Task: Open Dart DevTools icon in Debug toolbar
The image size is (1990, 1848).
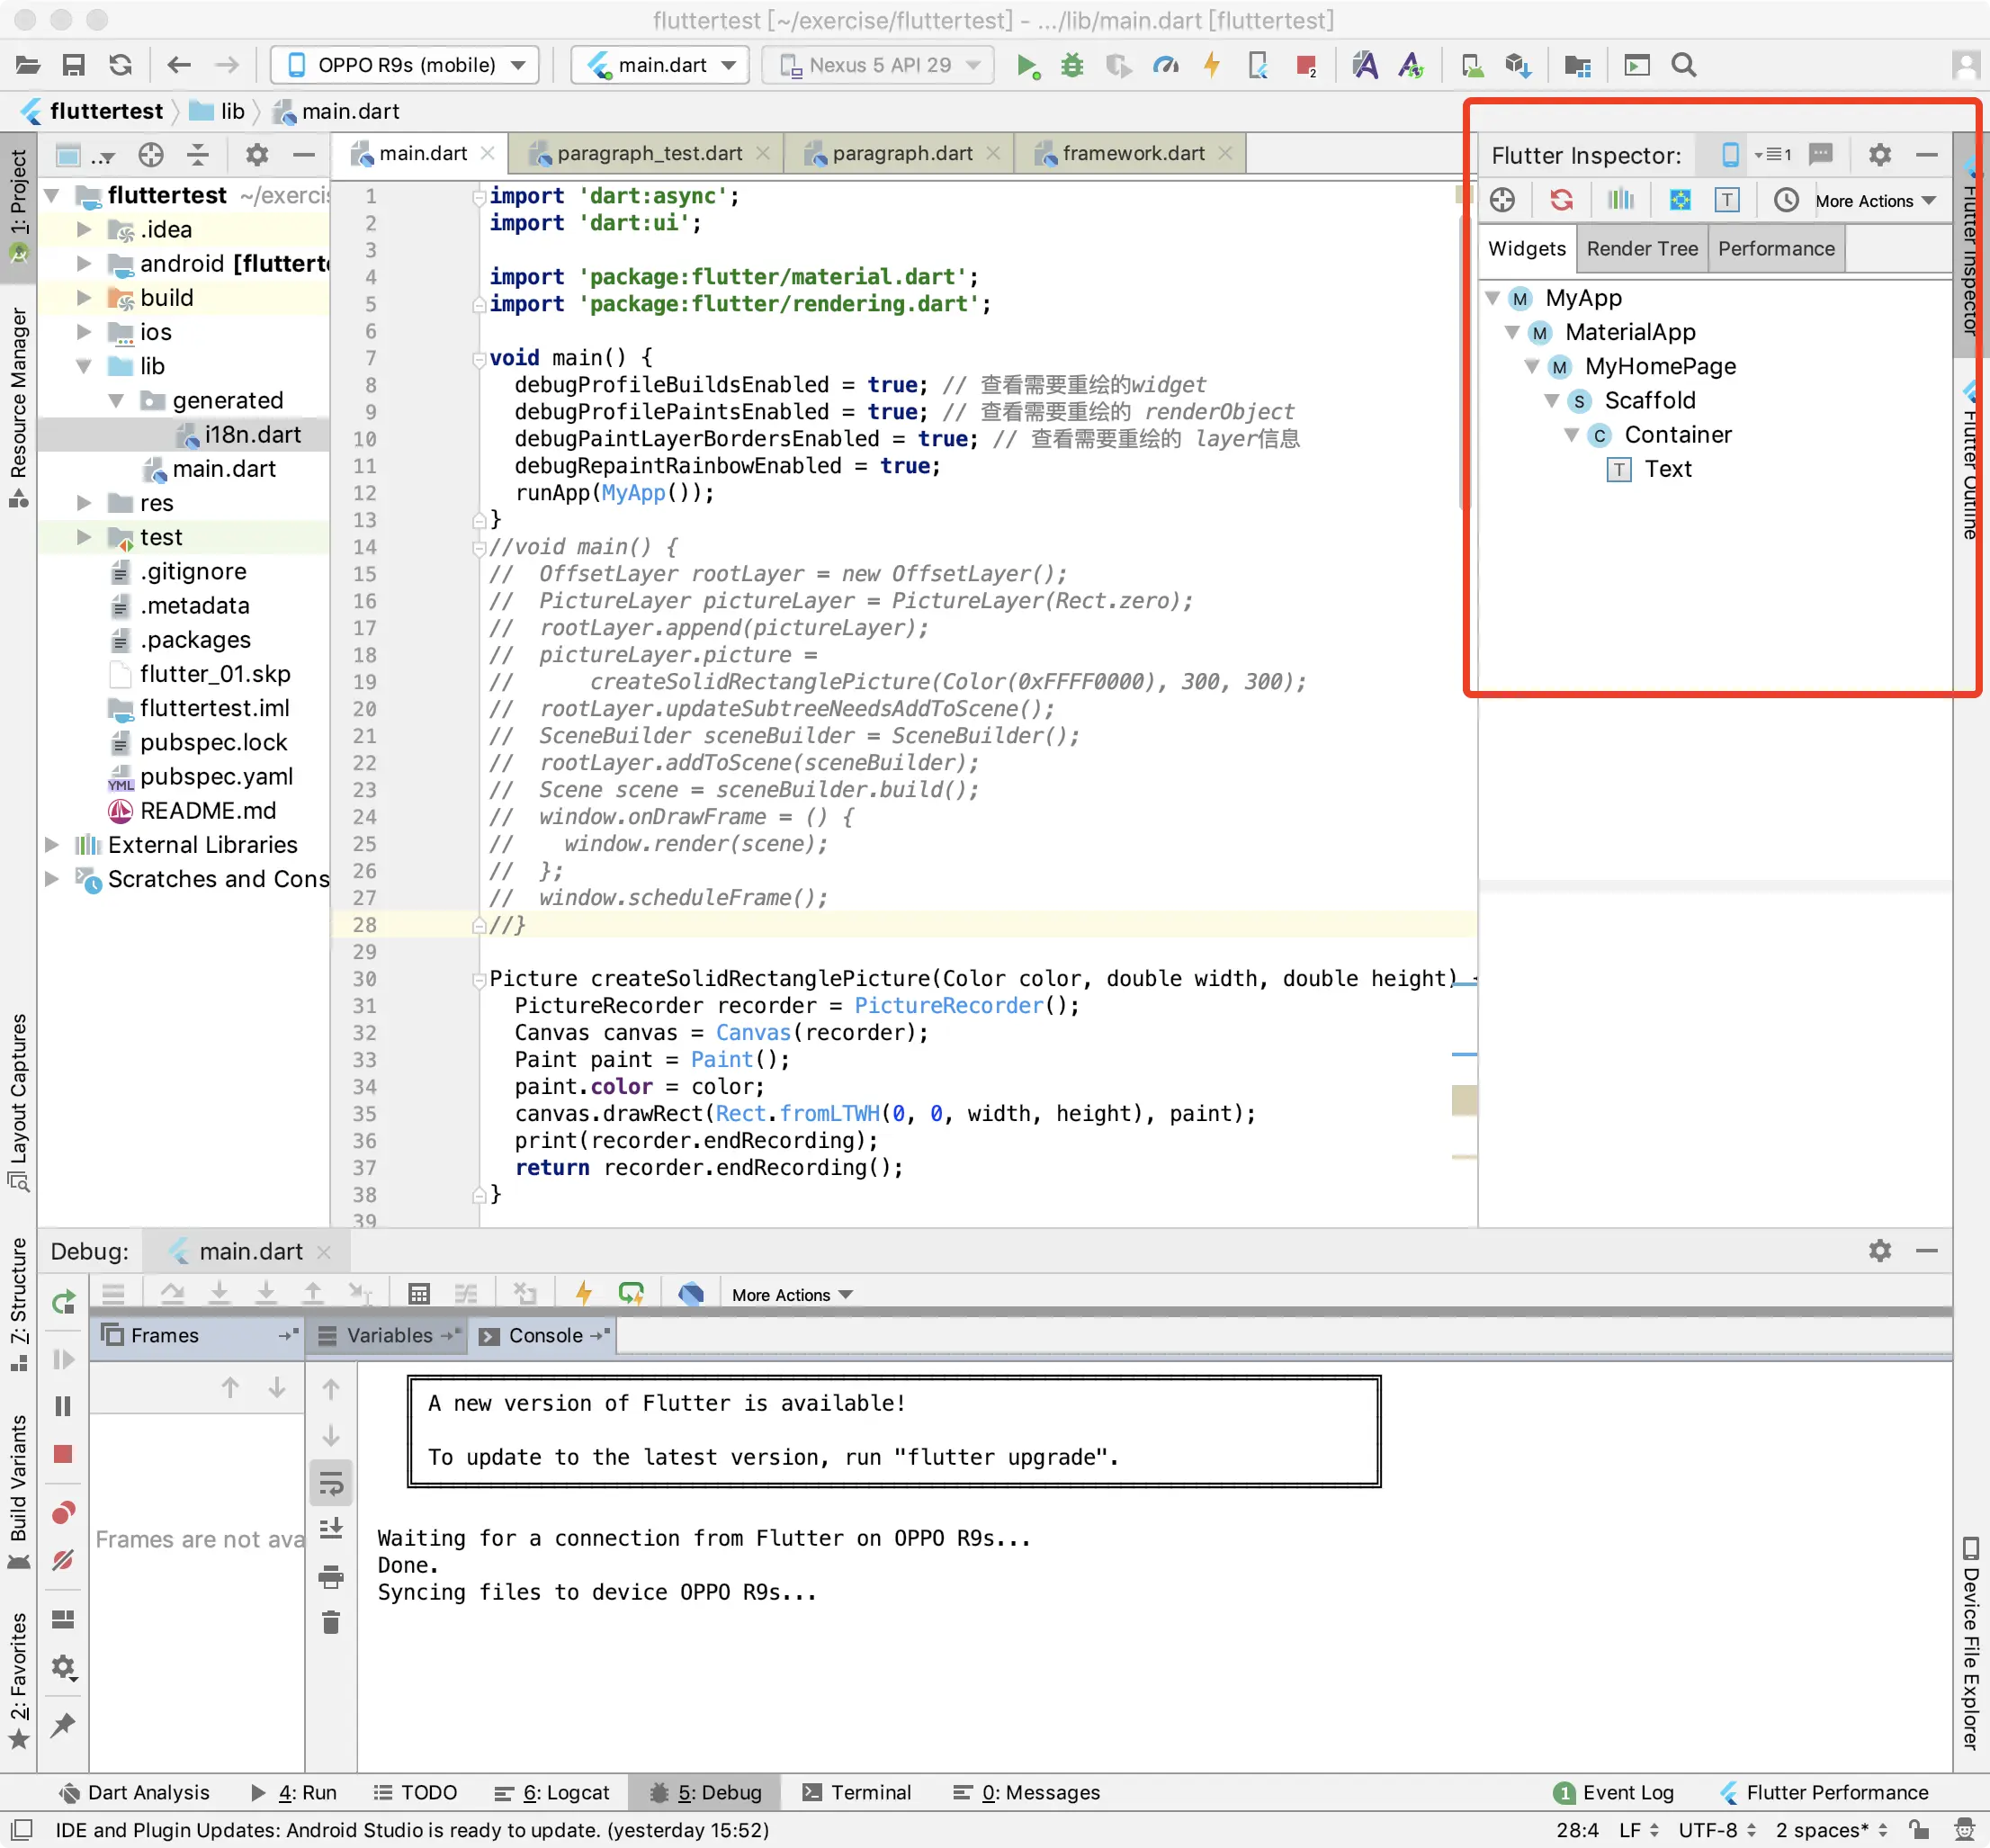Action: 690,1294
